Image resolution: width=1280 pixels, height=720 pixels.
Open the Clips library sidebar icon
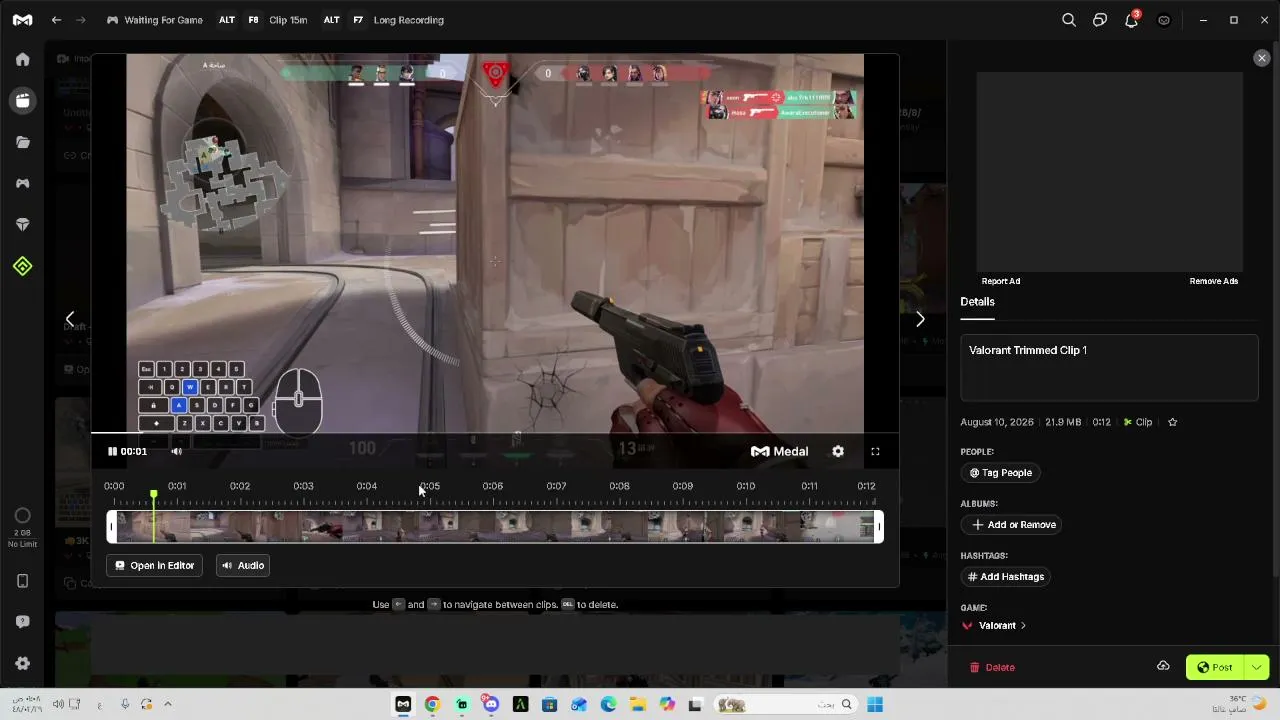point(22,100)
